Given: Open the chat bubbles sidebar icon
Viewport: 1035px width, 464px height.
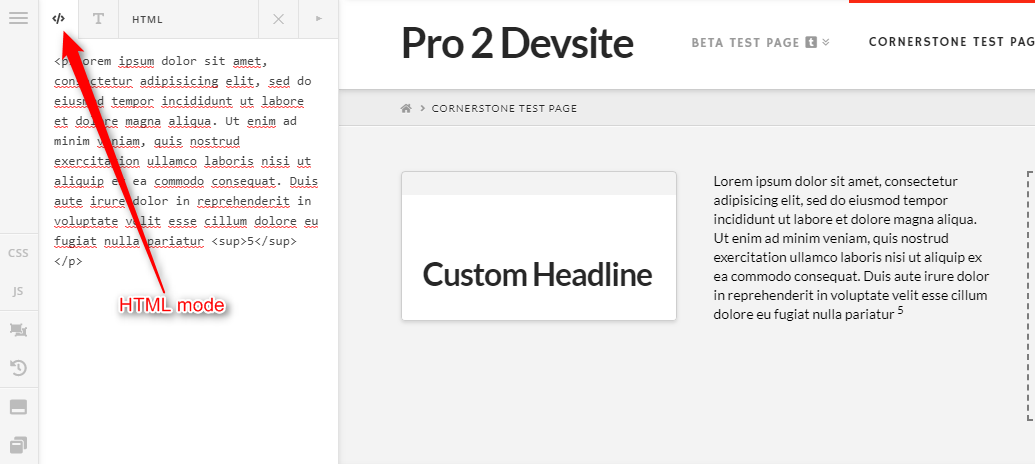Looking at the screenshot, I should [x=18, y=330].
